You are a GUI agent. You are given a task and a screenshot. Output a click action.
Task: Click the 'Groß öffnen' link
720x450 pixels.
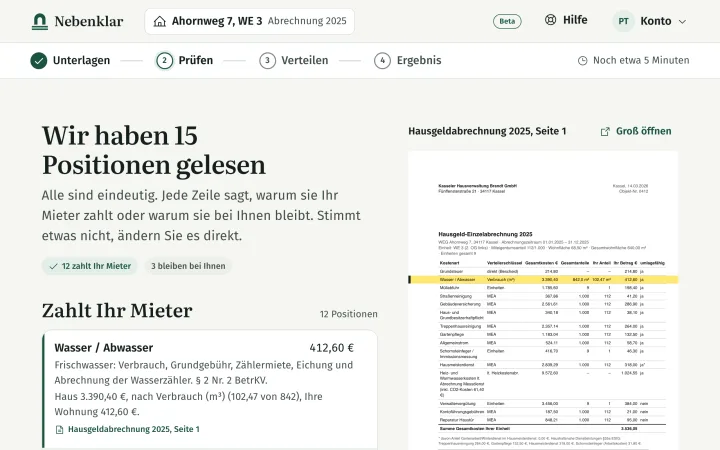(643, 131)
